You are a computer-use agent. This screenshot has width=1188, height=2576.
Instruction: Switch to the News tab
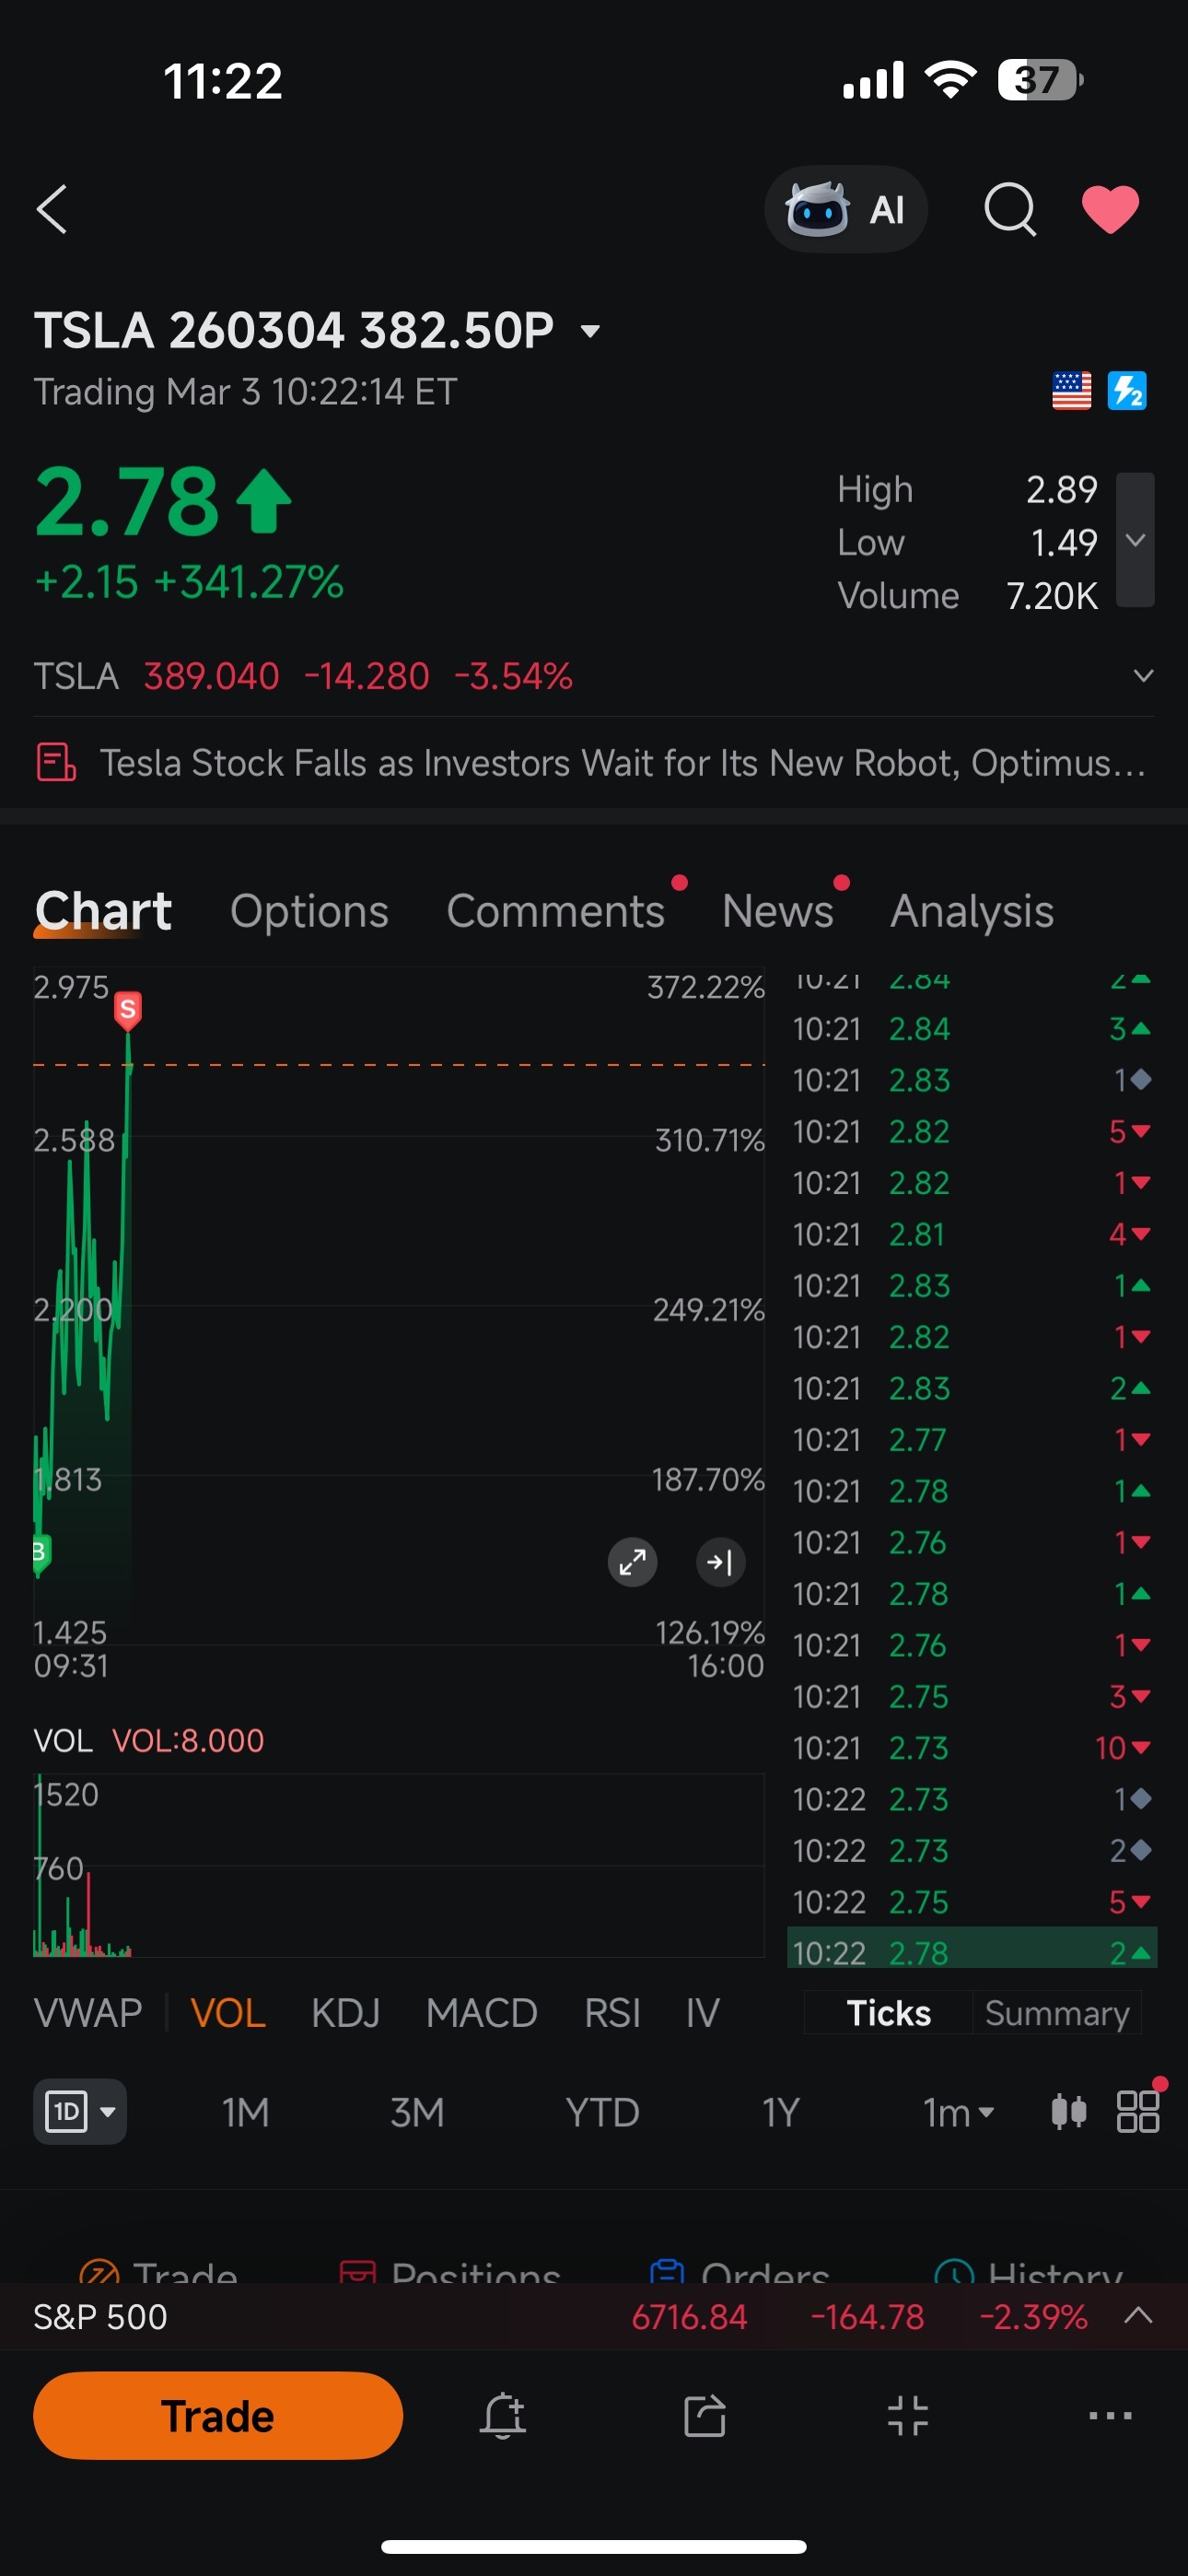[778, 911]
